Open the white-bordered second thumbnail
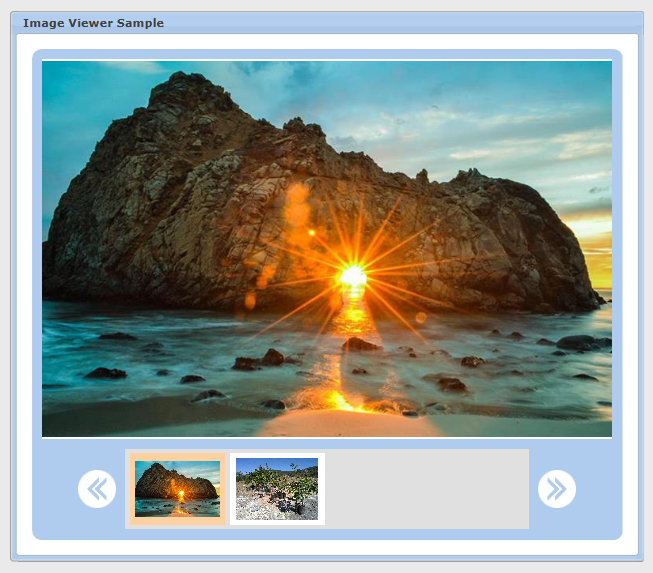653x573 pixels. pyautogui.click(x=277, y=489)
